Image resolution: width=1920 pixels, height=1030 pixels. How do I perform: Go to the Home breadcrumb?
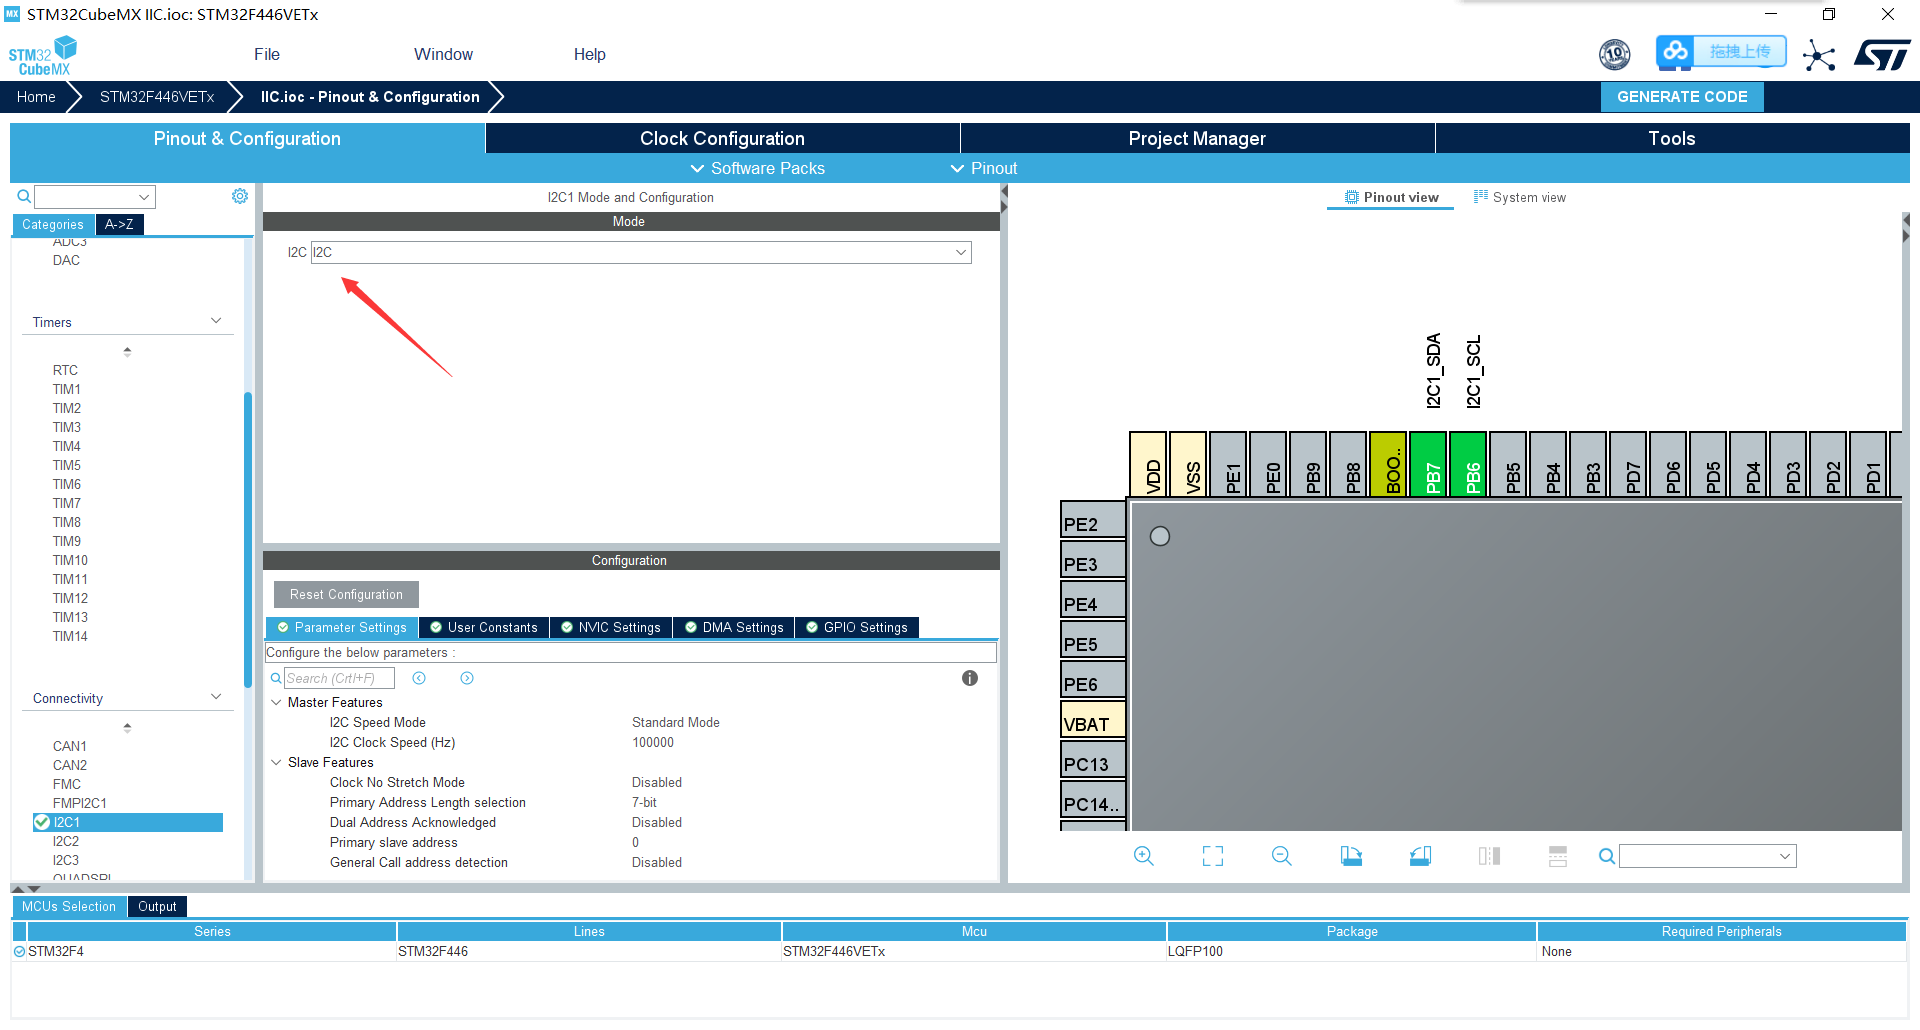pos(36,97)
